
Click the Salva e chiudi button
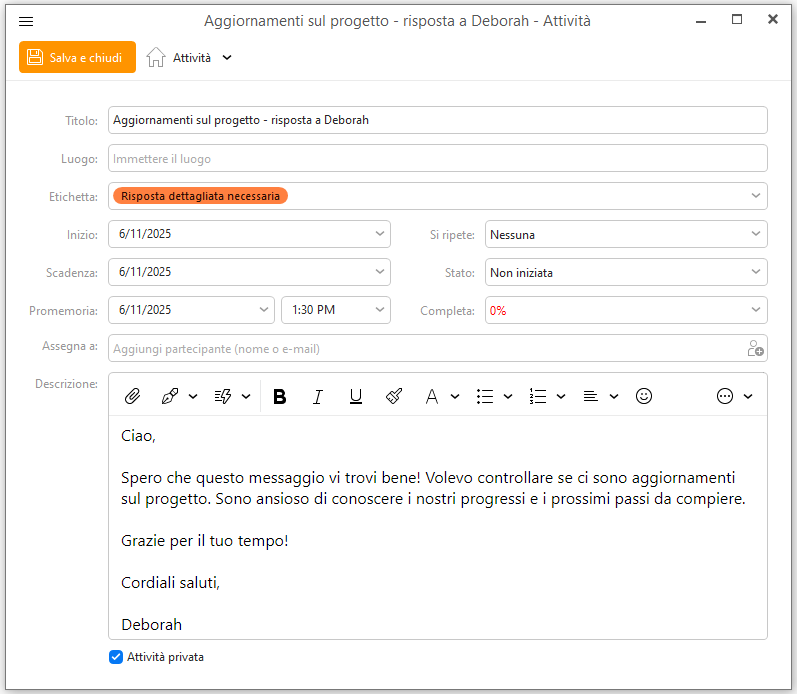point(77,57)
